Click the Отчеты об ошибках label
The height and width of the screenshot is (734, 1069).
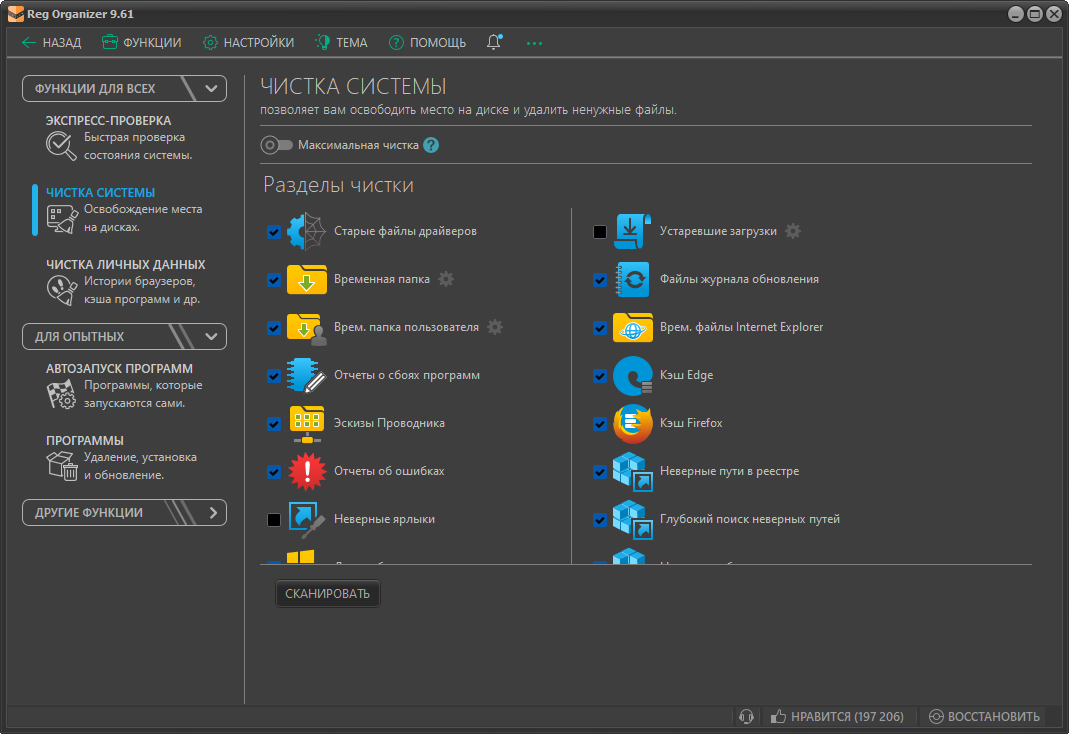pos(389,471)
